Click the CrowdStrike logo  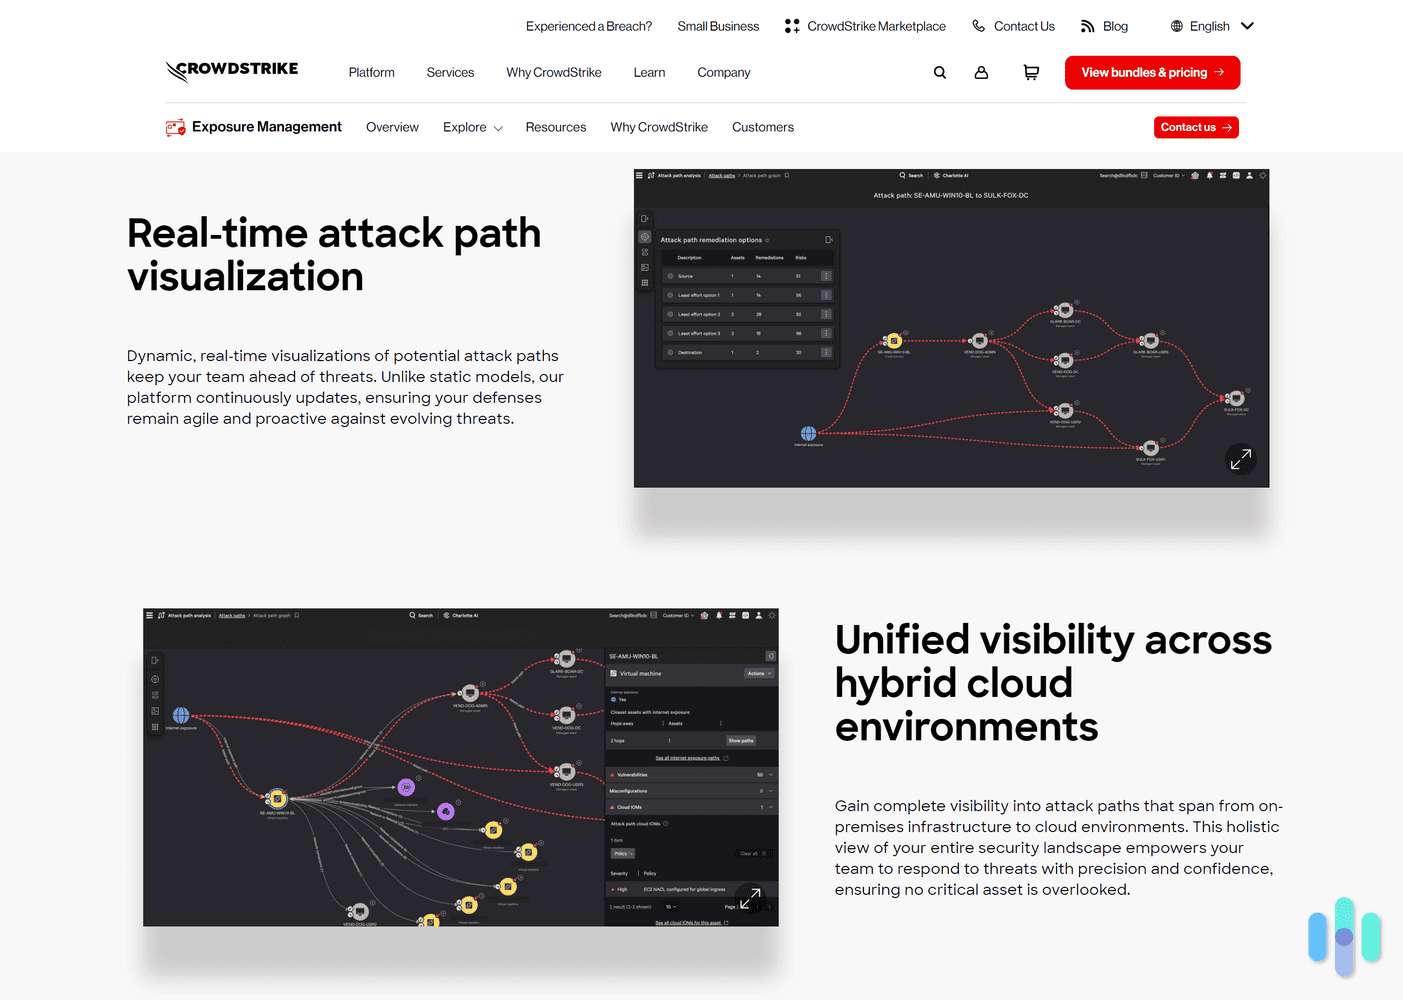coord(232,70)
